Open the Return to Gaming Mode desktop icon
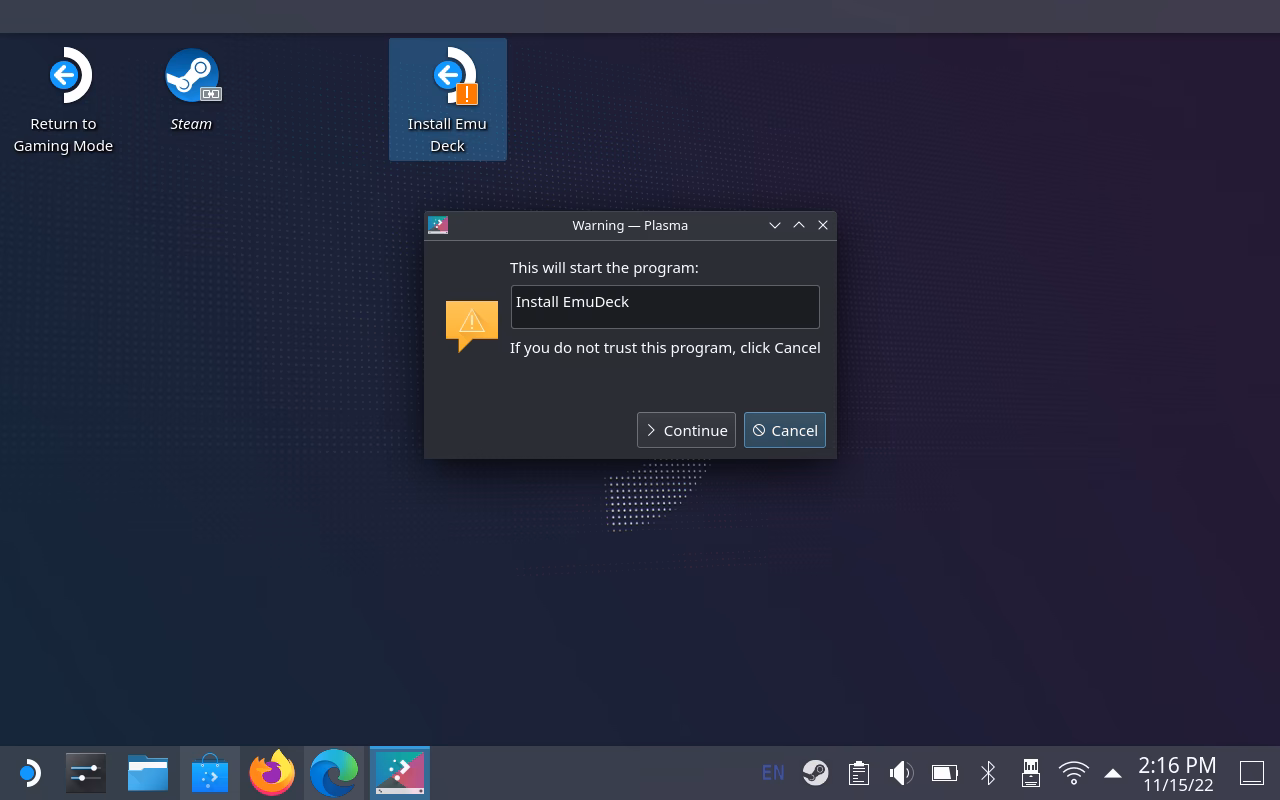The width and height of the screenshot is (1280, 800). pos(64,100)
